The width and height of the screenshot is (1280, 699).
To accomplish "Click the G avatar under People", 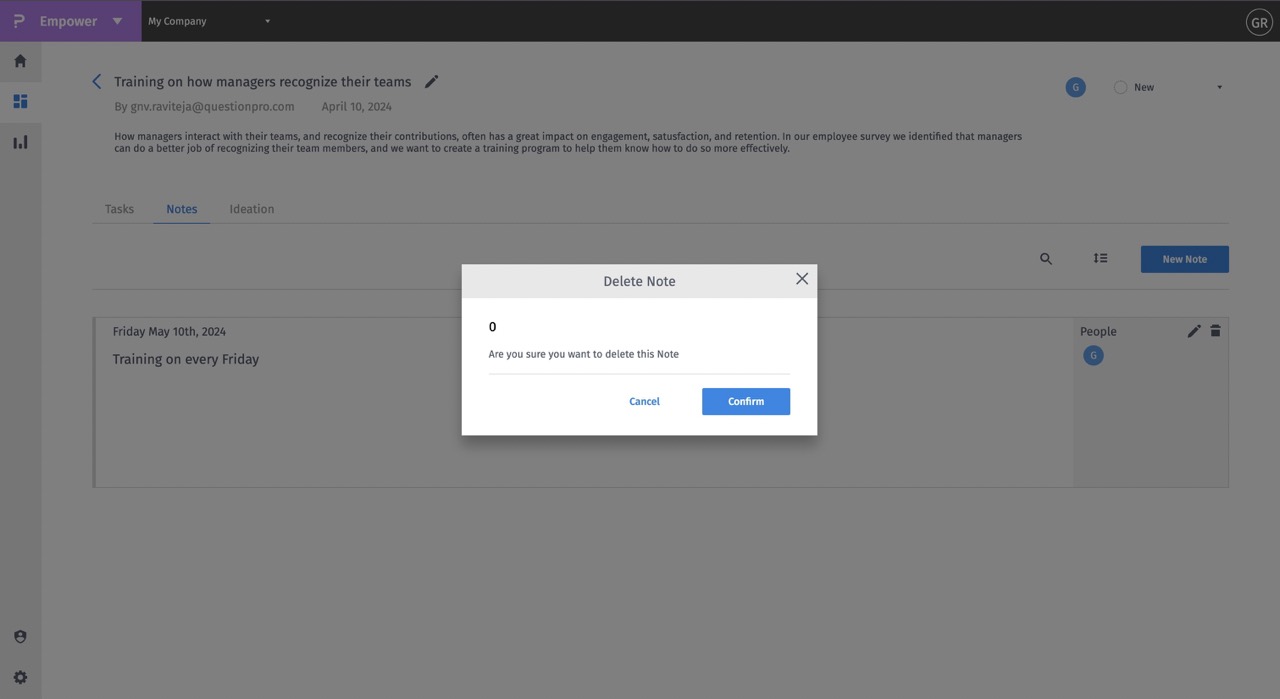I will pyautogui.click(x=1093, y=355).
